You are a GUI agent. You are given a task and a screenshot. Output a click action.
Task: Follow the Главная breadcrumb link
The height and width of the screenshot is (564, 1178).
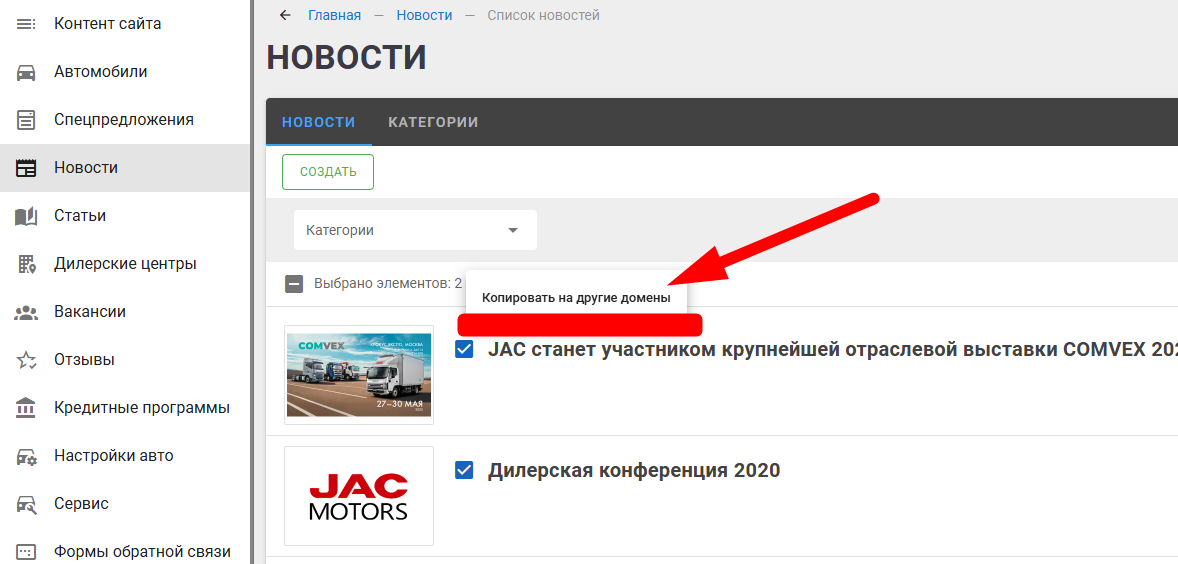334,15
